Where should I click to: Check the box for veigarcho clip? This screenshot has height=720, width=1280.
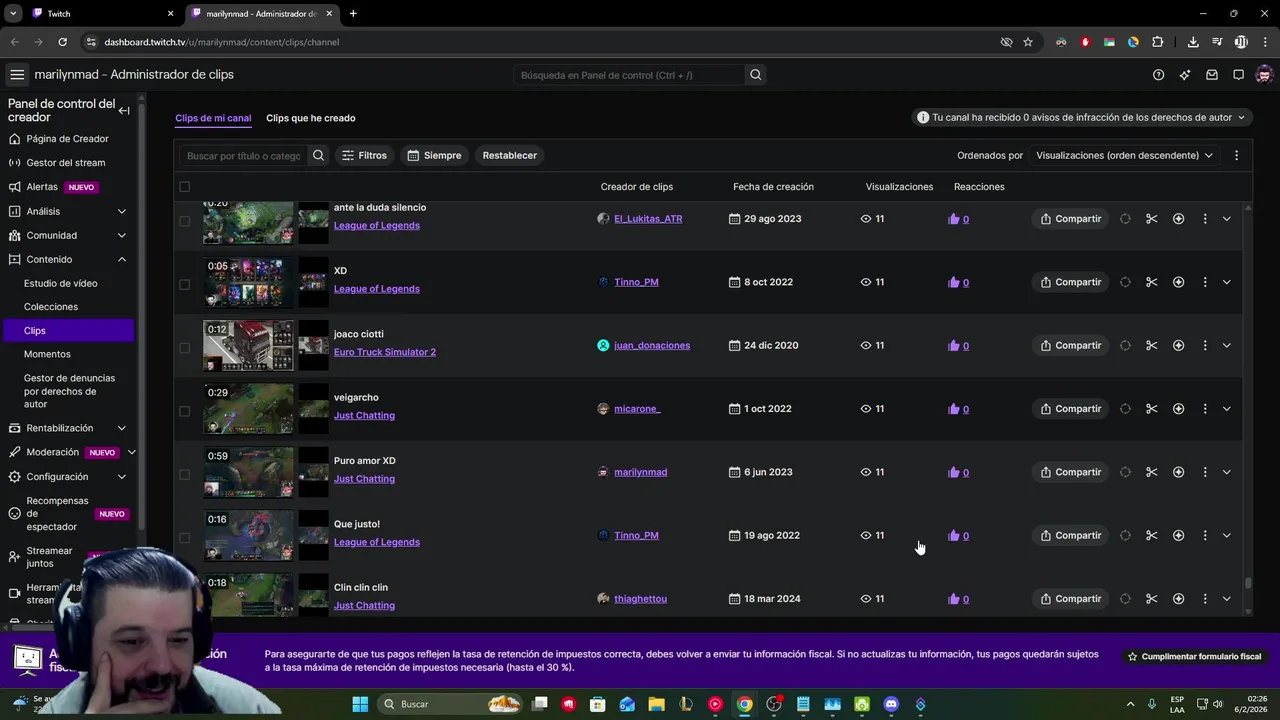[184, 411]
